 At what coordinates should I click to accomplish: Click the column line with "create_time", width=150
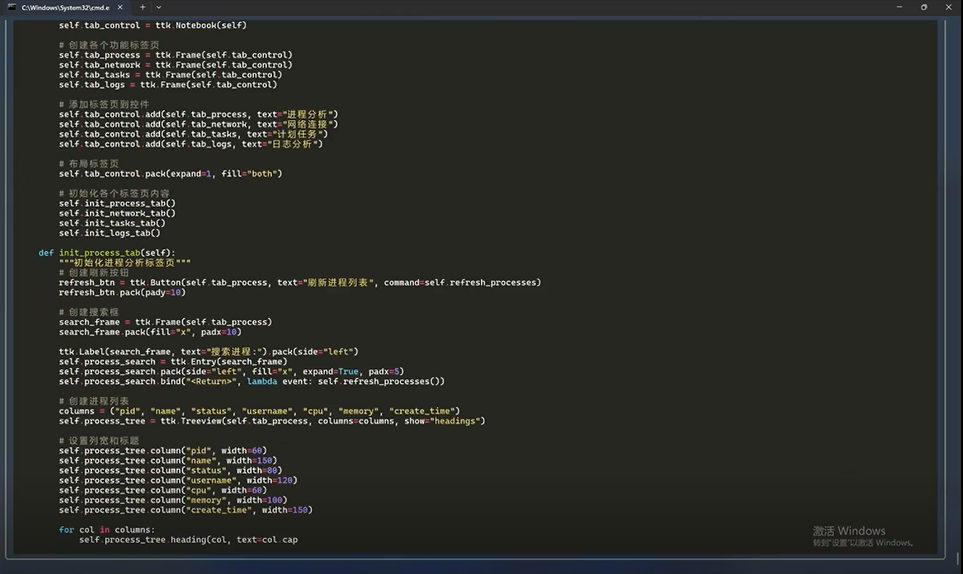(185, 510)
